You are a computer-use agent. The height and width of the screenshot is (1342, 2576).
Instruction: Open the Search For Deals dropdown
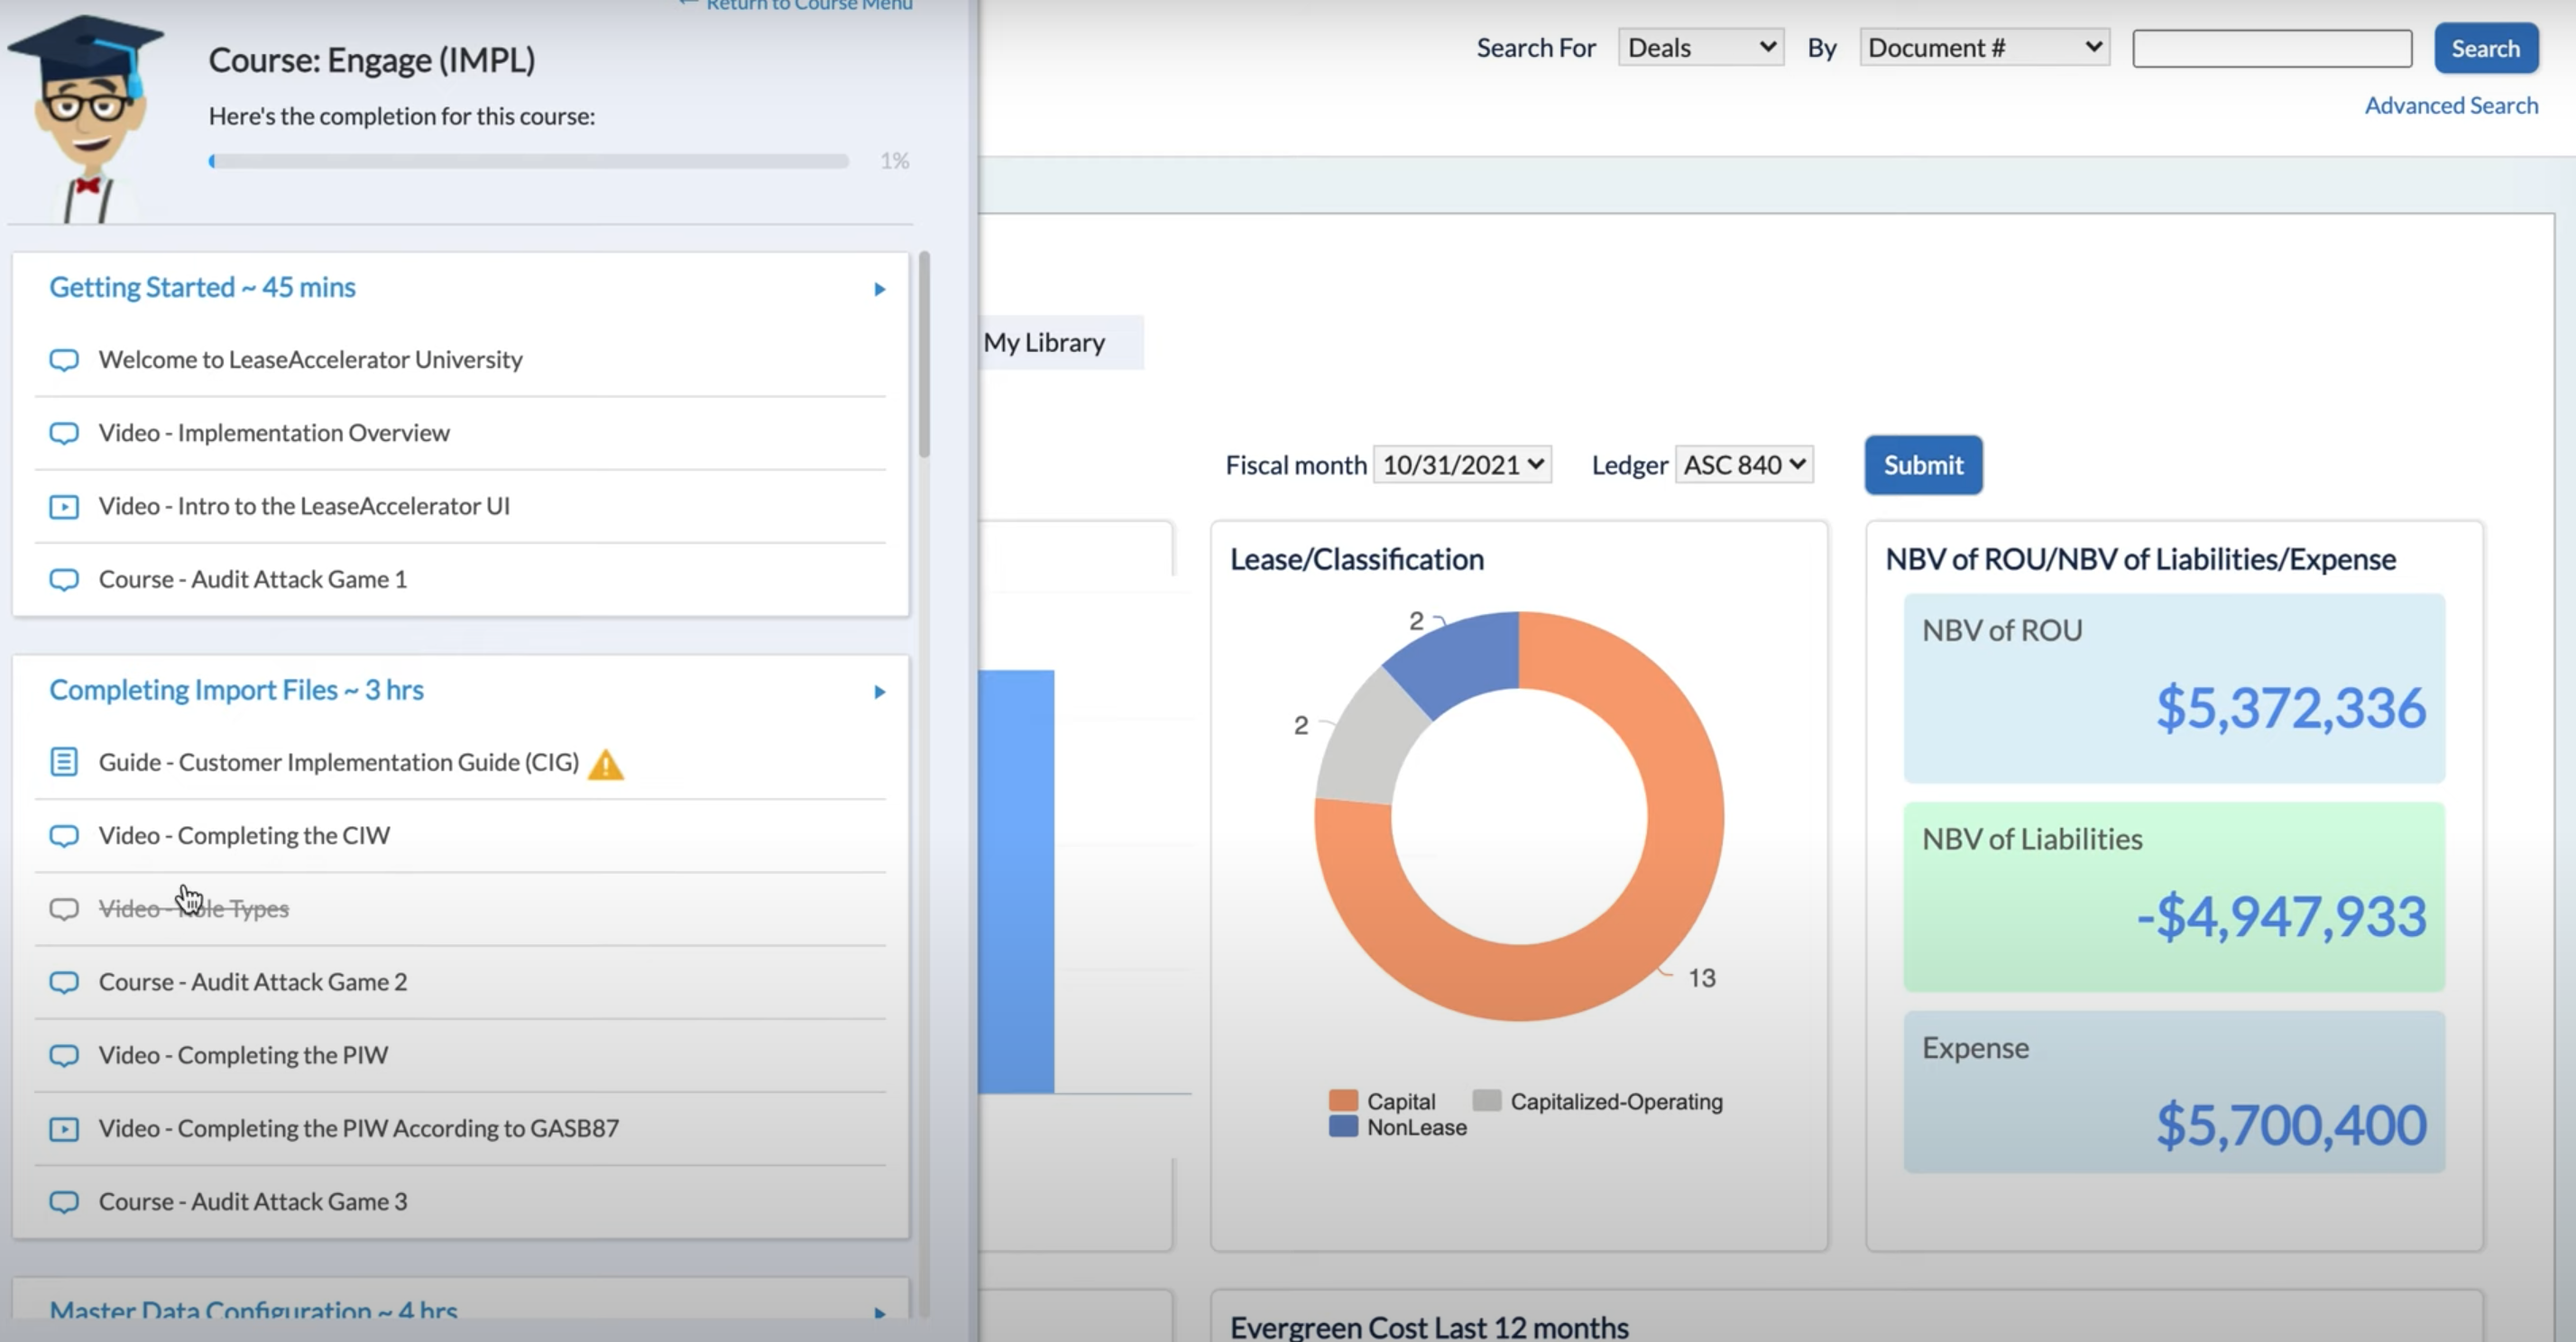click(1701, 48)
